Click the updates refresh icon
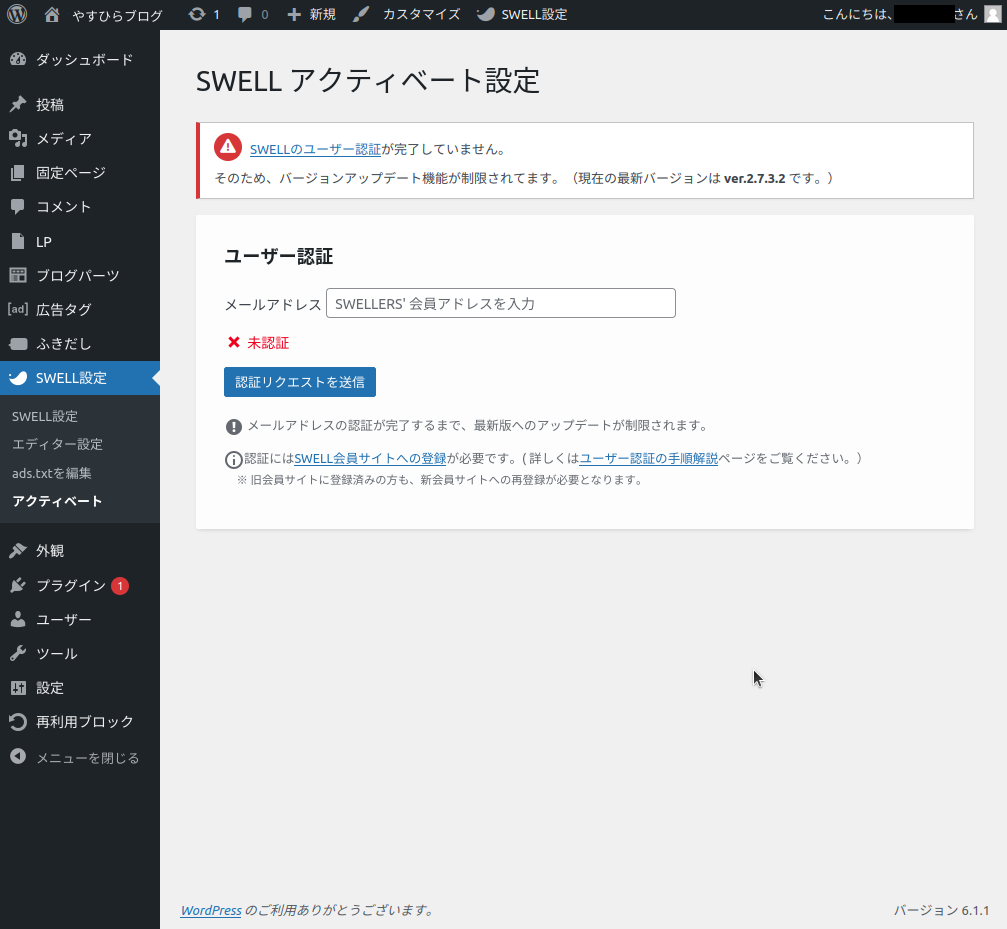Screen dimensions: 1007x929 [x=197, y=14]
